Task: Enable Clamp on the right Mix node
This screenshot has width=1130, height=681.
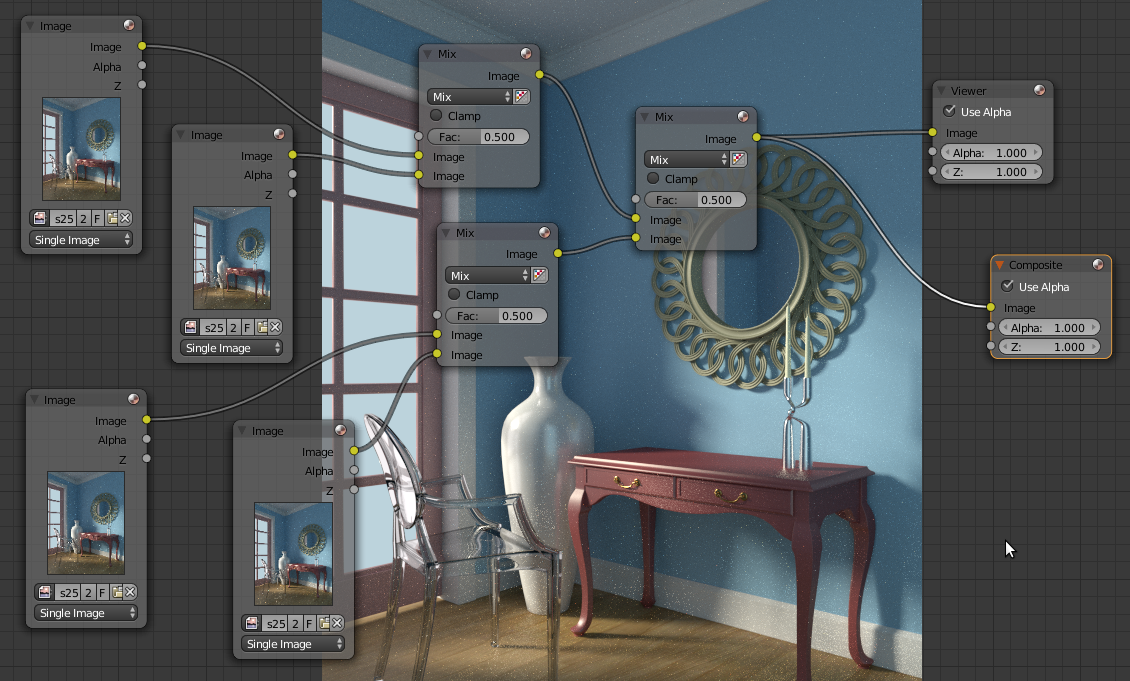Action: (653, 178)
